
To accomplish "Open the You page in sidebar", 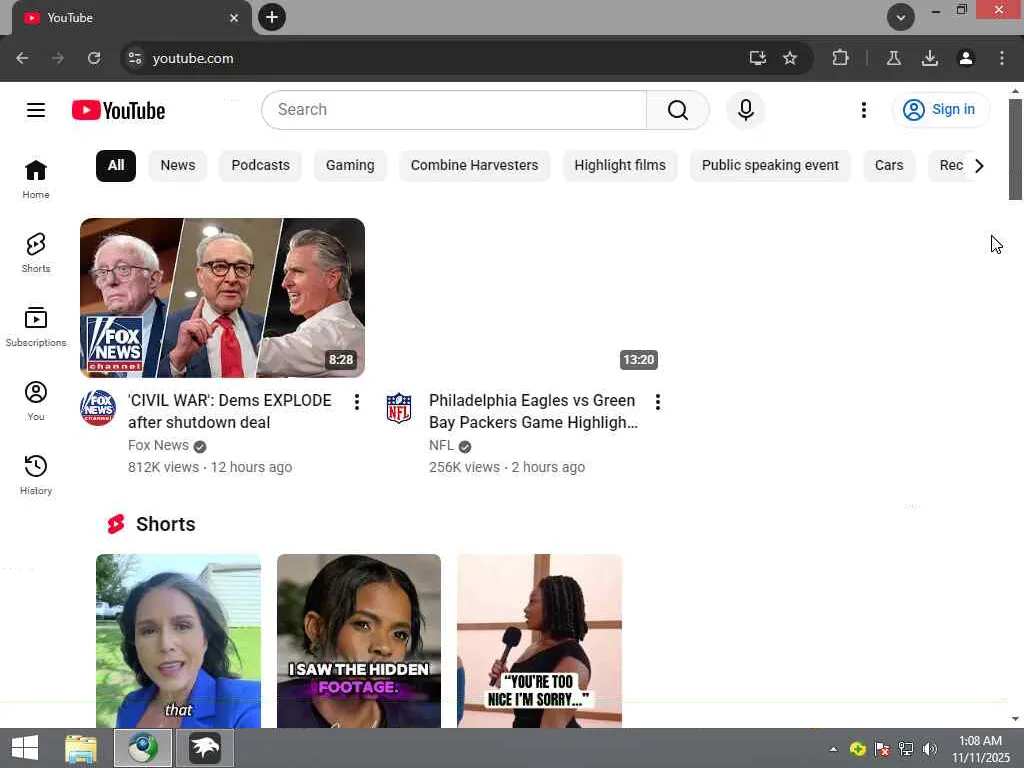I will 36,401.
